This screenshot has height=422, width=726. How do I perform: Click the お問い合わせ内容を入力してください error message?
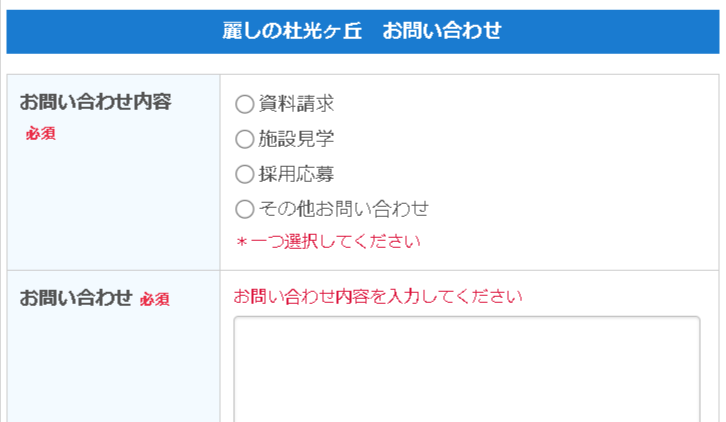[378, 297]
